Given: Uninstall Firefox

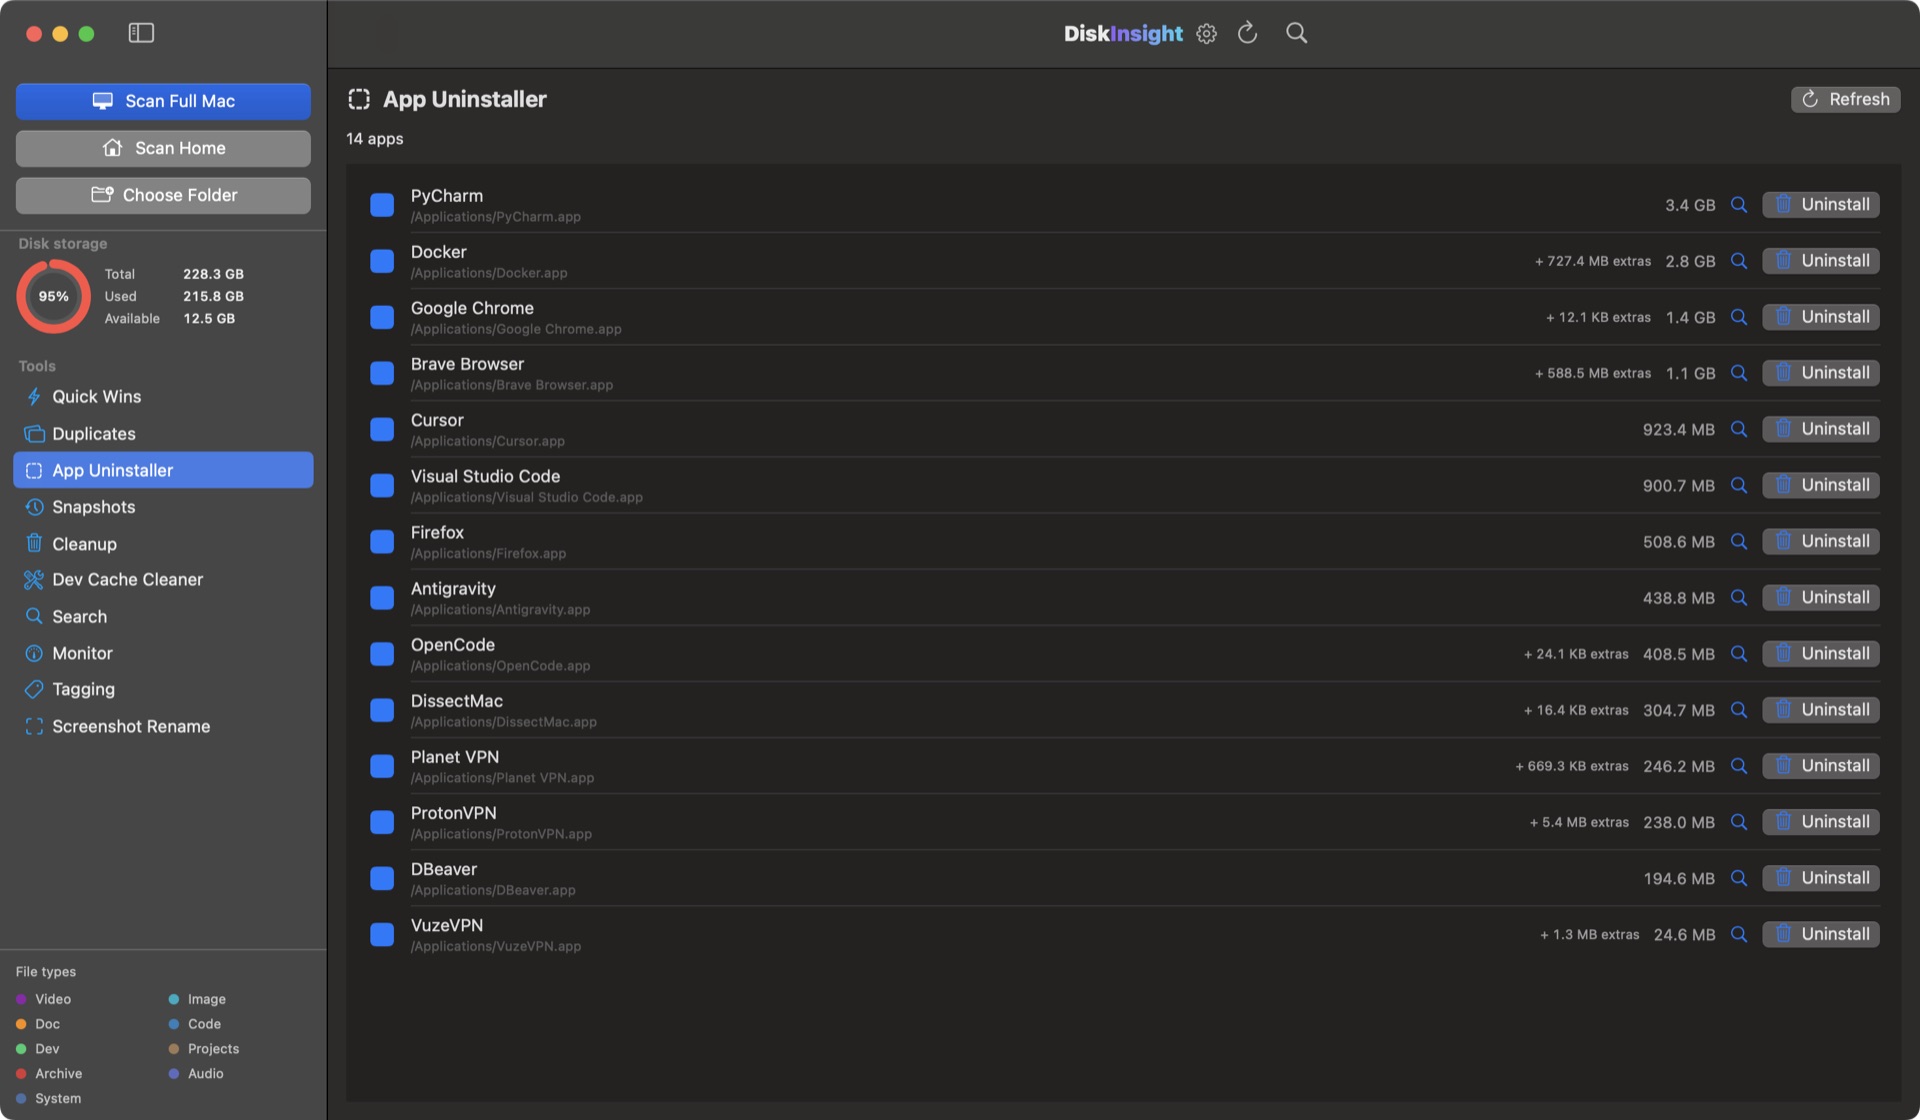Looking at the screenshot, I should coord(1821,541).
